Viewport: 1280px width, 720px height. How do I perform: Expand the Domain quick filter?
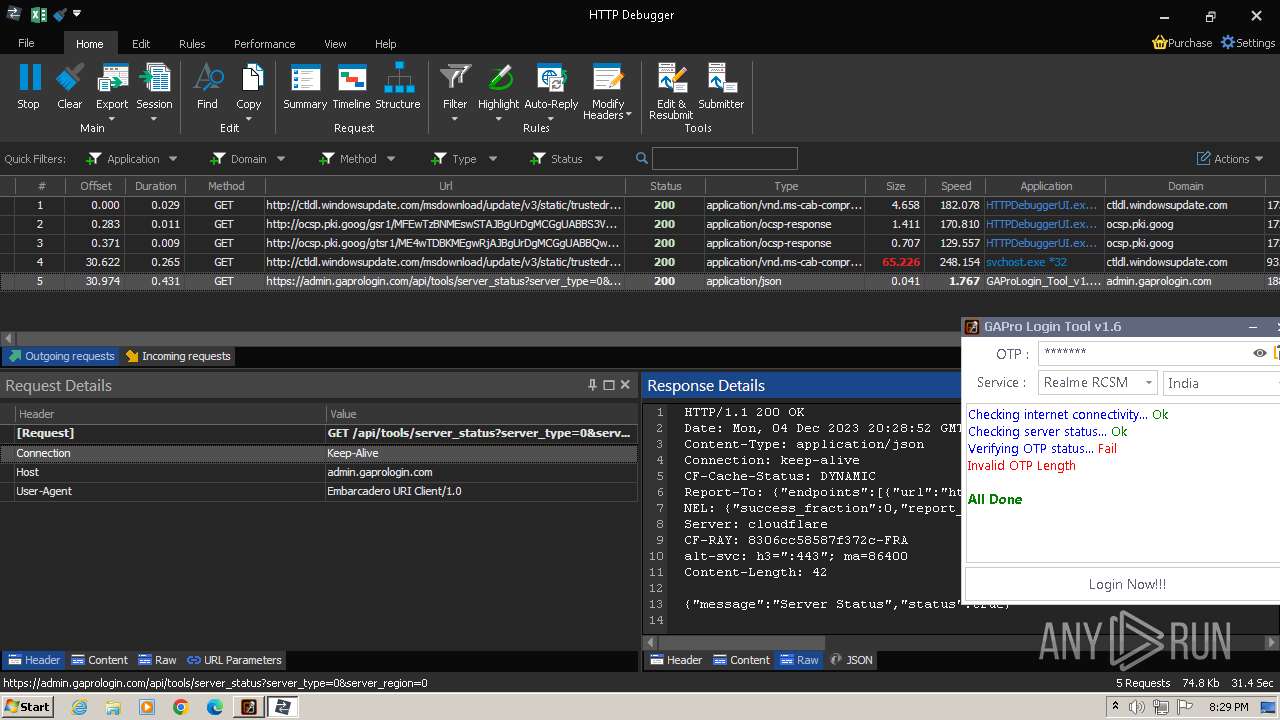281,159
